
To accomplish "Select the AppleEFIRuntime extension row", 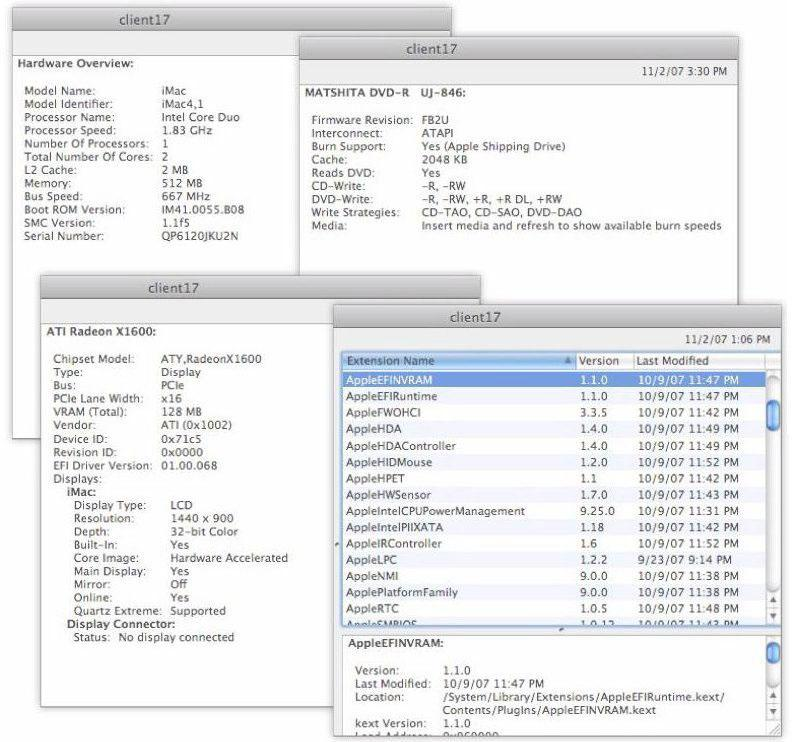I will (x=450, y=396).
